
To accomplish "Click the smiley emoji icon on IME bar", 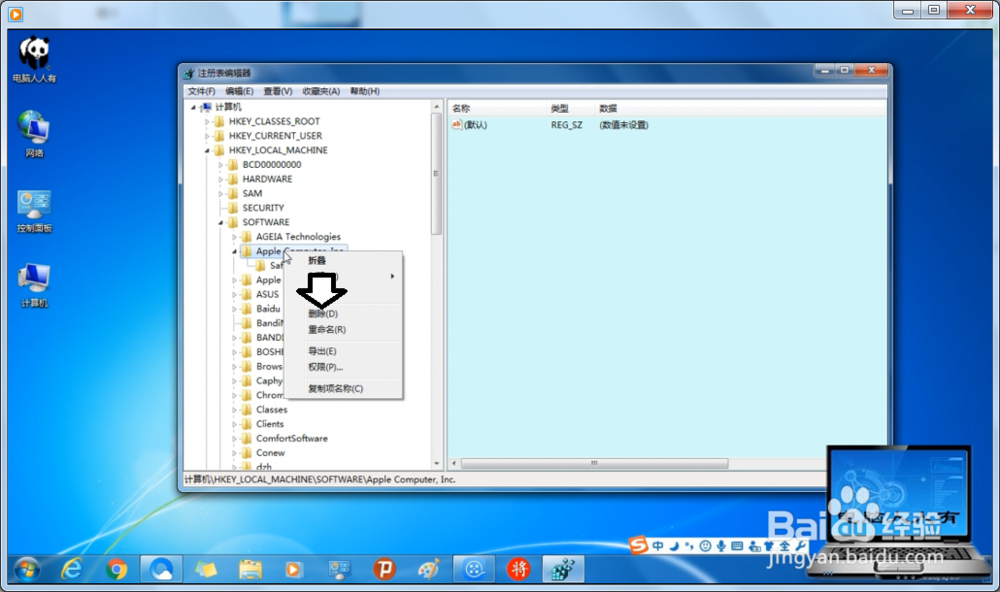I will [705, 546].
